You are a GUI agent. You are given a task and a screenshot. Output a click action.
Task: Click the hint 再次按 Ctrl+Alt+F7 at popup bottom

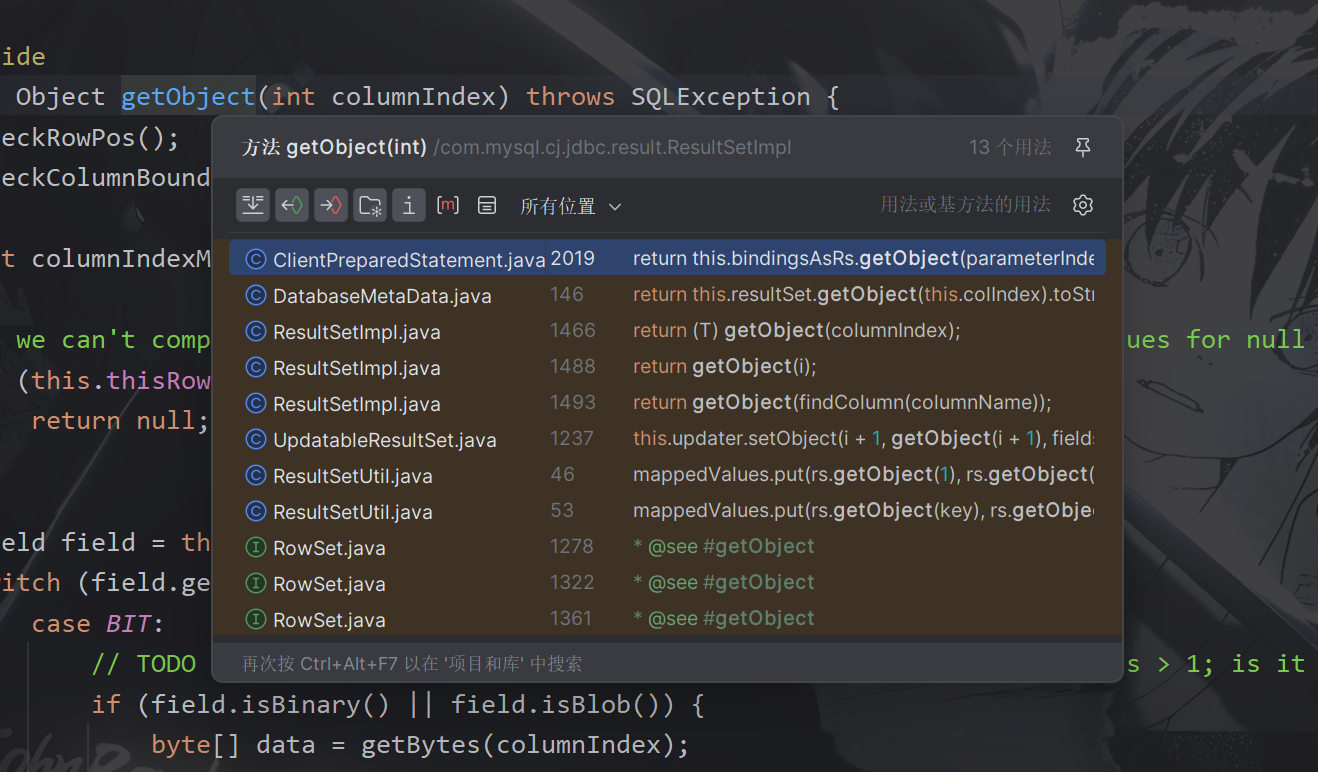point(413,664)
